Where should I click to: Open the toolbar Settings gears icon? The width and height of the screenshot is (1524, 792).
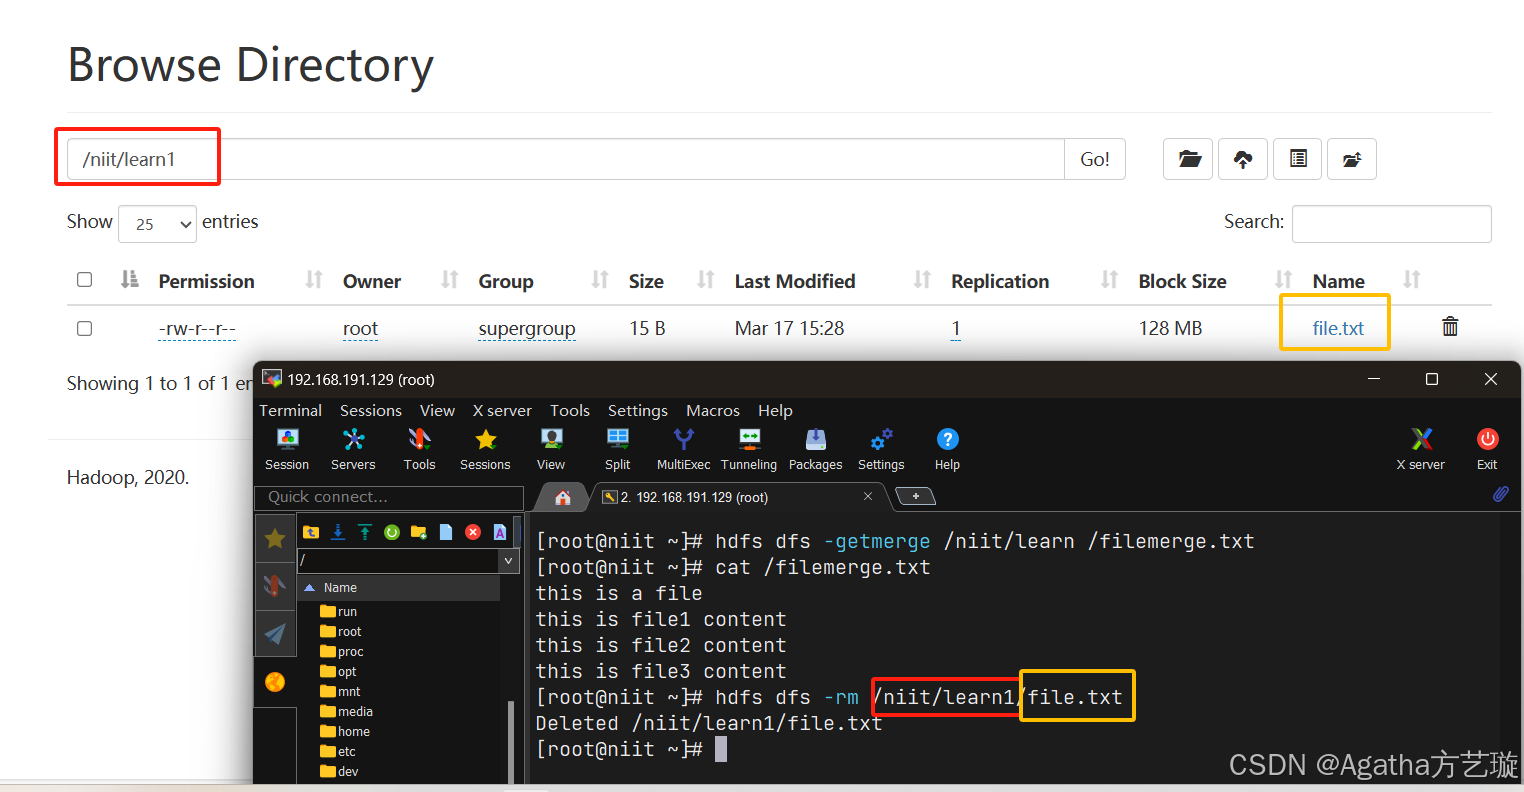tap(881, 448)
